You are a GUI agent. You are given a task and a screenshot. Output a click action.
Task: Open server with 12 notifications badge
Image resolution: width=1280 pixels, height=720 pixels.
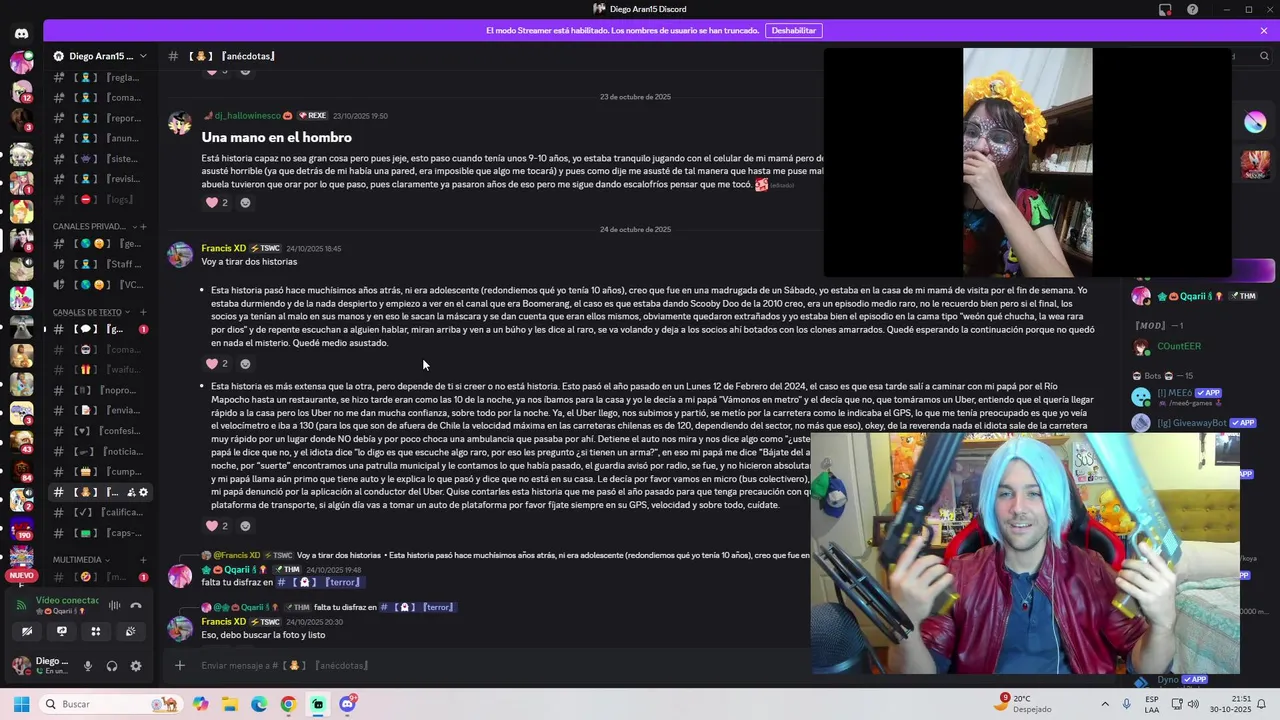(x=21, y=91)
